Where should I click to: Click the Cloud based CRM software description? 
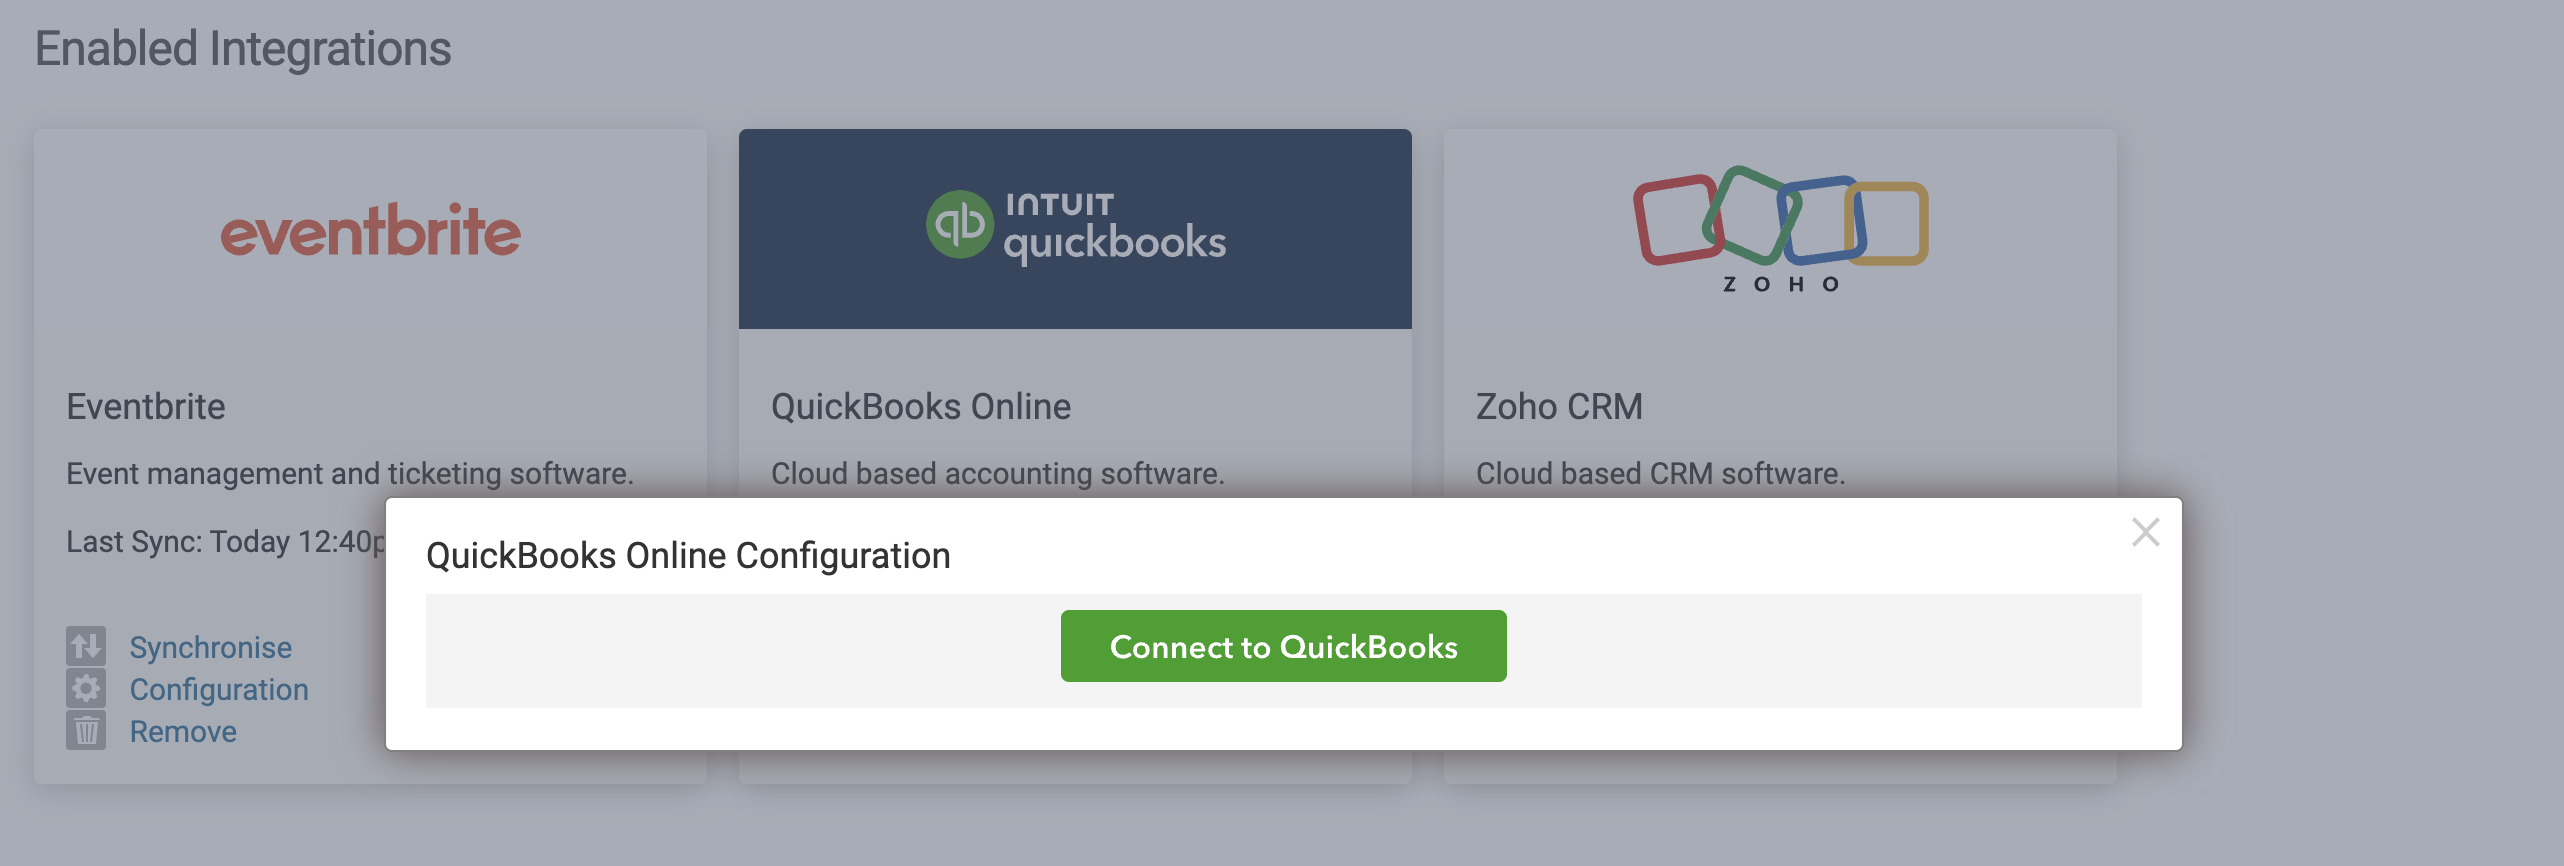click(x=1660, y=473)
